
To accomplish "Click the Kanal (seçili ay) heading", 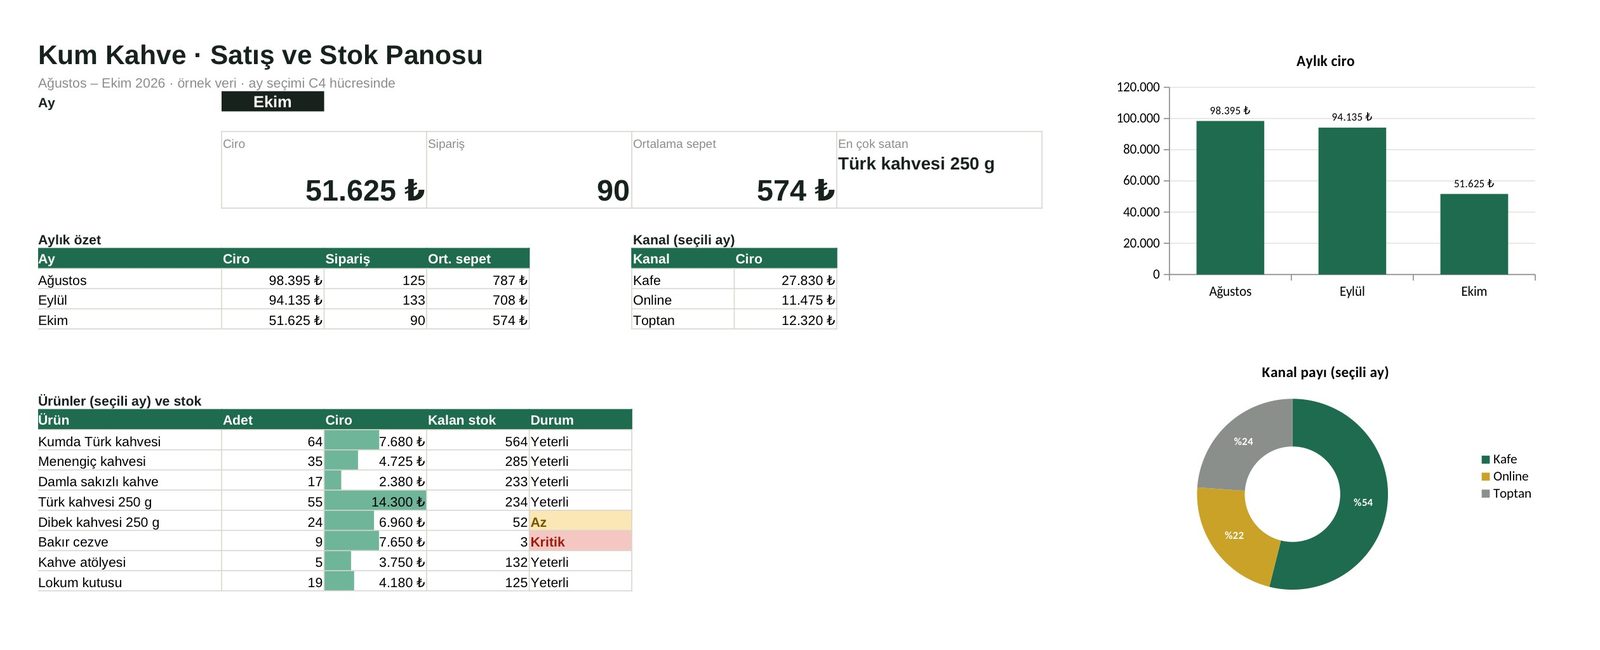I will point(684,240).
